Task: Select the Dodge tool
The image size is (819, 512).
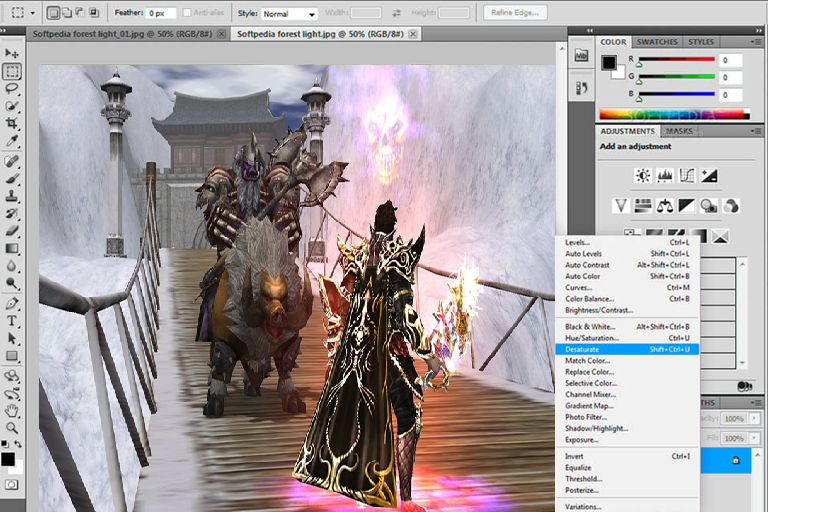Action: (11, 283)
